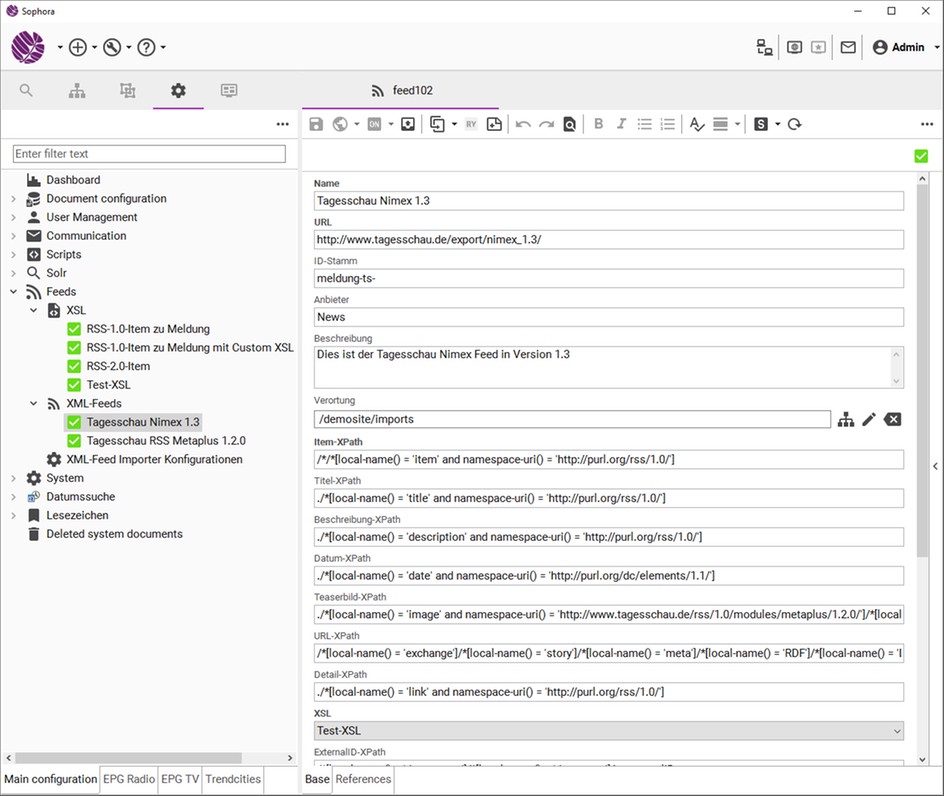944x796 pixels.
Task: Save the document with the disk icon
Action: coord(316,124)
